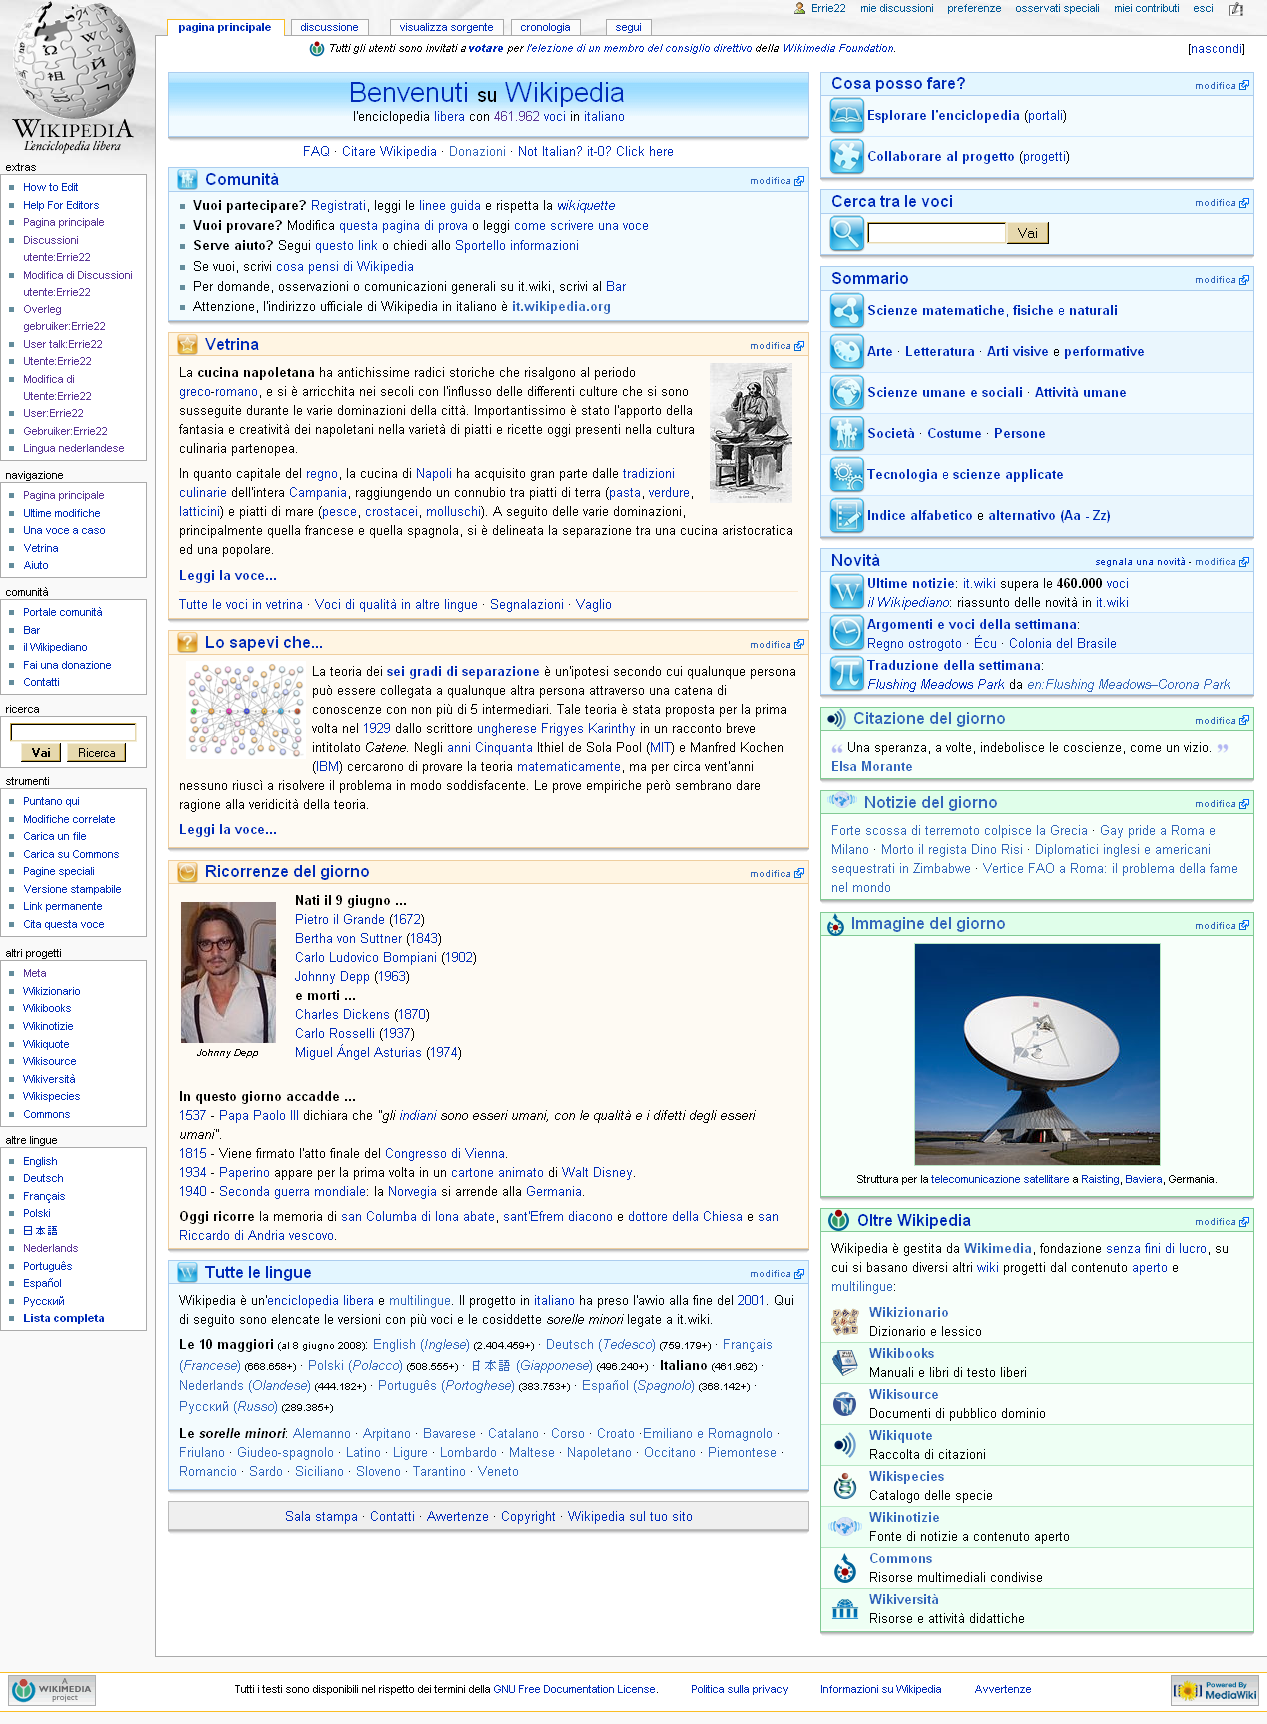Click the star icon in Vetrina header
Viewport: 1267px width, 1724px height.
pyautogui.click(x=187, y=345)
